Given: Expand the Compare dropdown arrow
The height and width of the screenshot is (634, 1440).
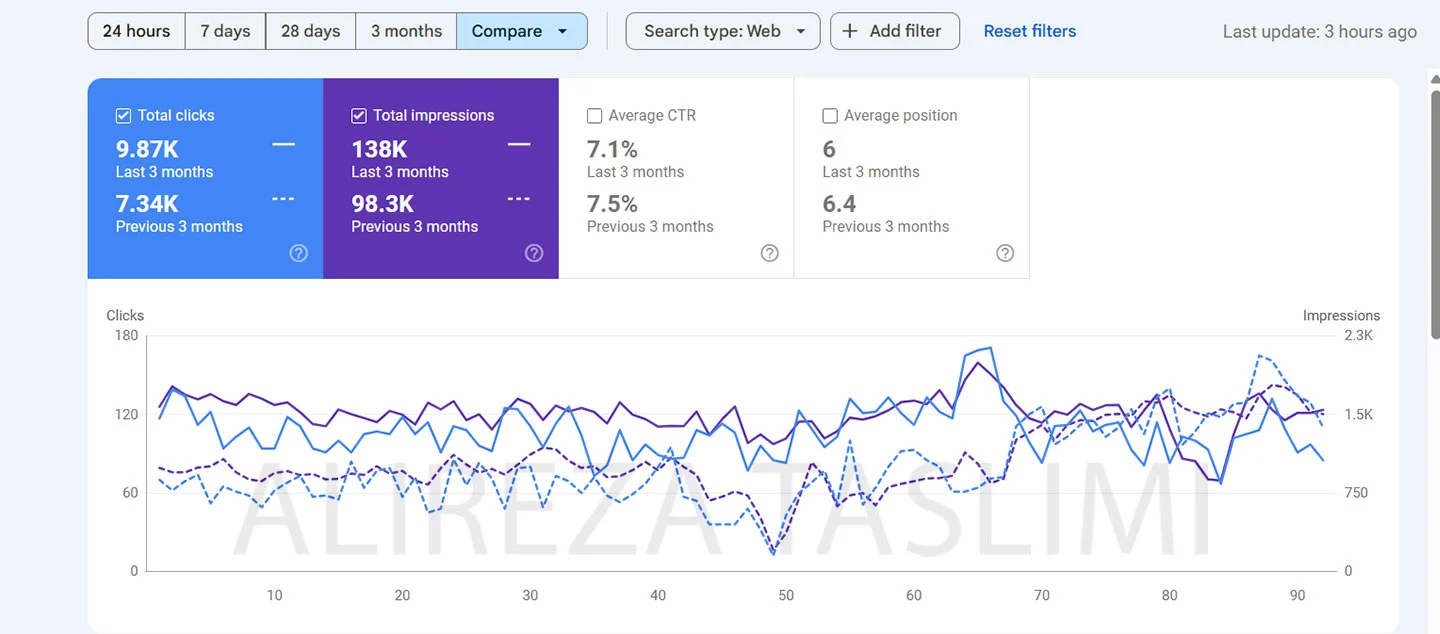Looking at the screenshot, I should [x=563, y=31].
